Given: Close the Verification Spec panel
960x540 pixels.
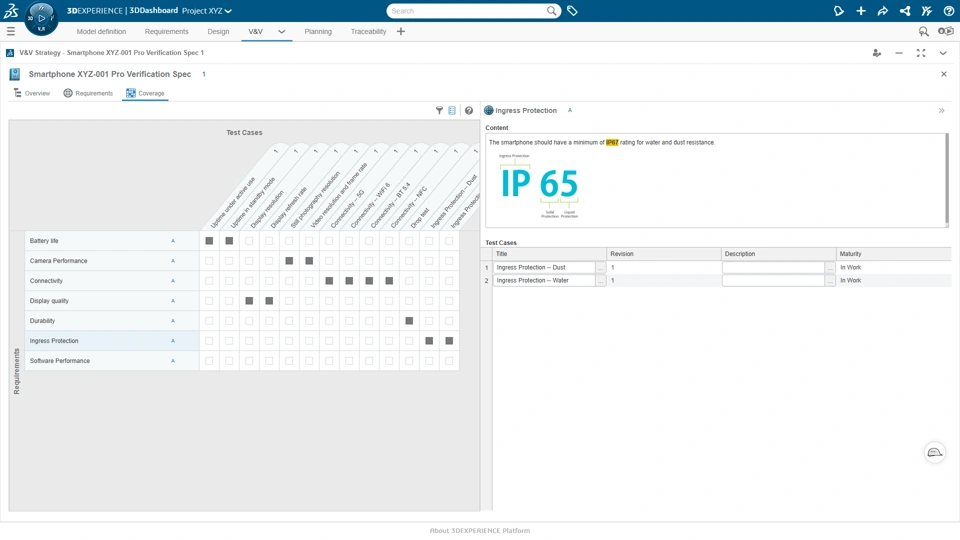Looking at the screenshot, I should coord(943,74).
